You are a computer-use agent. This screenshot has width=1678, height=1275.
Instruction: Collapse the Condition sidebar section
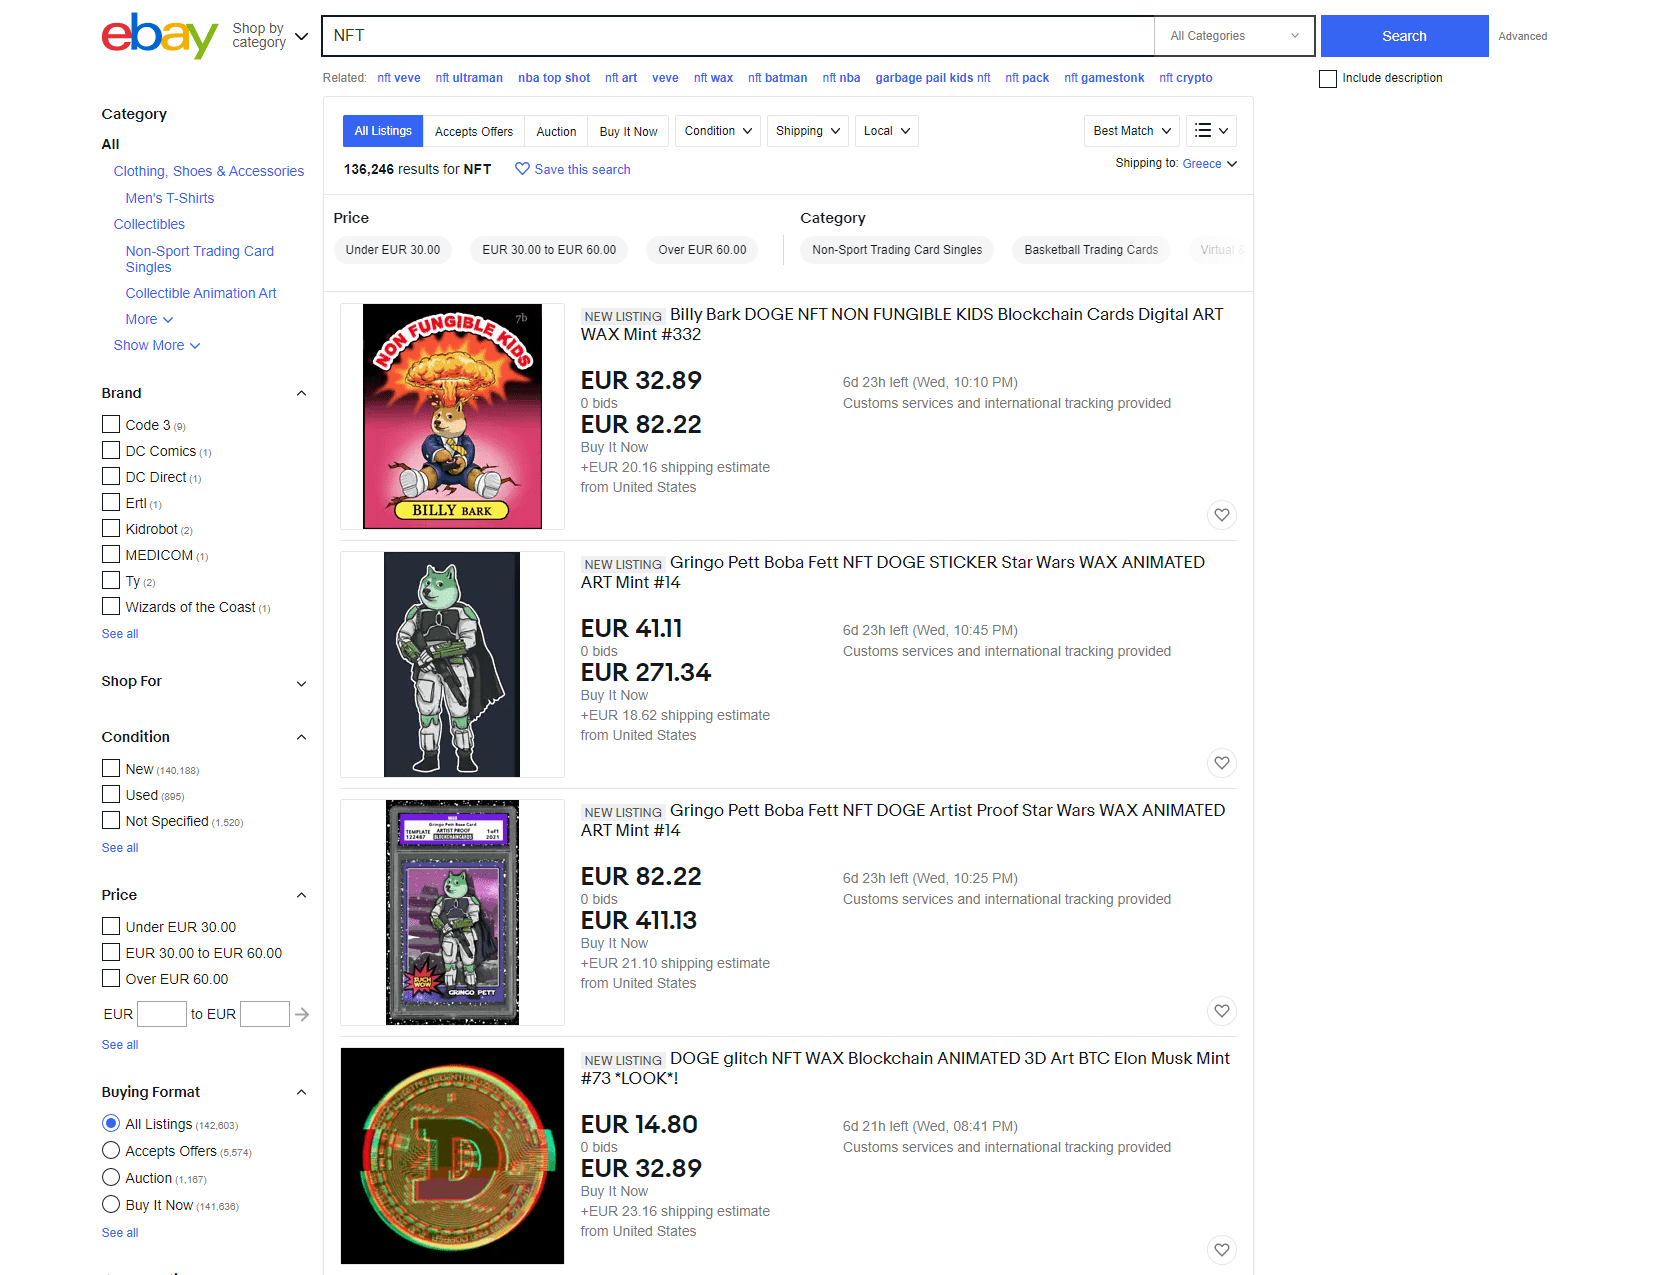coord(301,737)
